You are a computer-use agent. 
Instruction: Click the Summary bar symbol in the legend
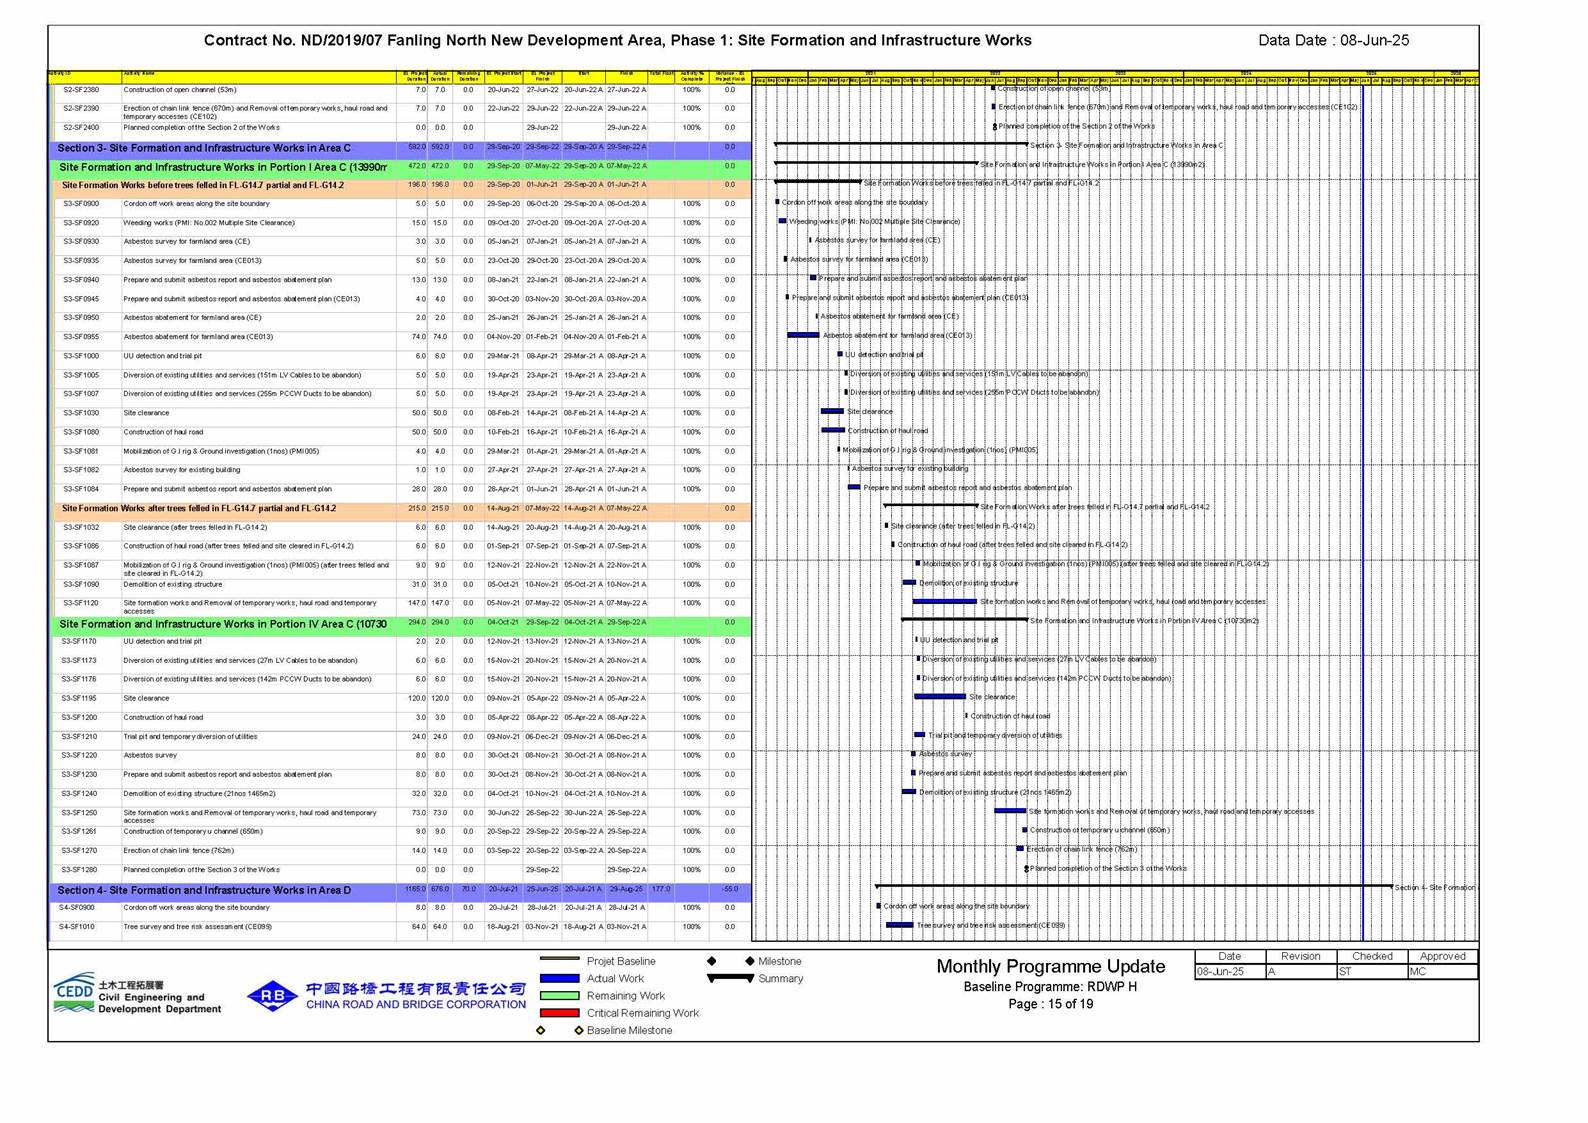[730, 978]
